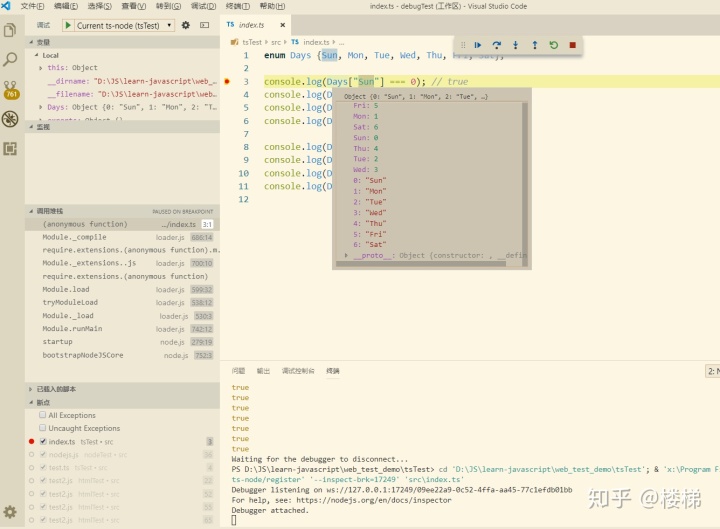Open the Explorer view in activity bar

point(10,30)
